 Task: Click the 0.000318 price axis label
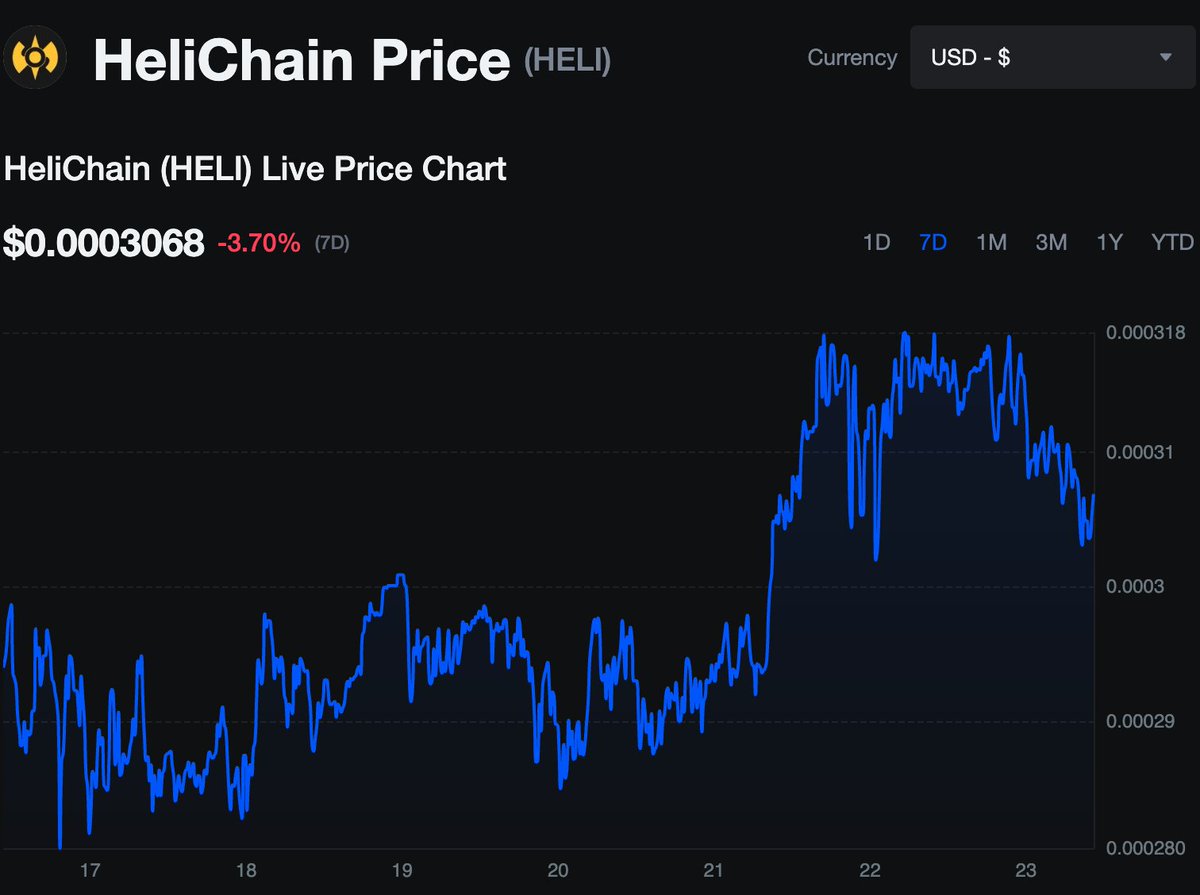pyautogui.click(x=1145, y=332)
